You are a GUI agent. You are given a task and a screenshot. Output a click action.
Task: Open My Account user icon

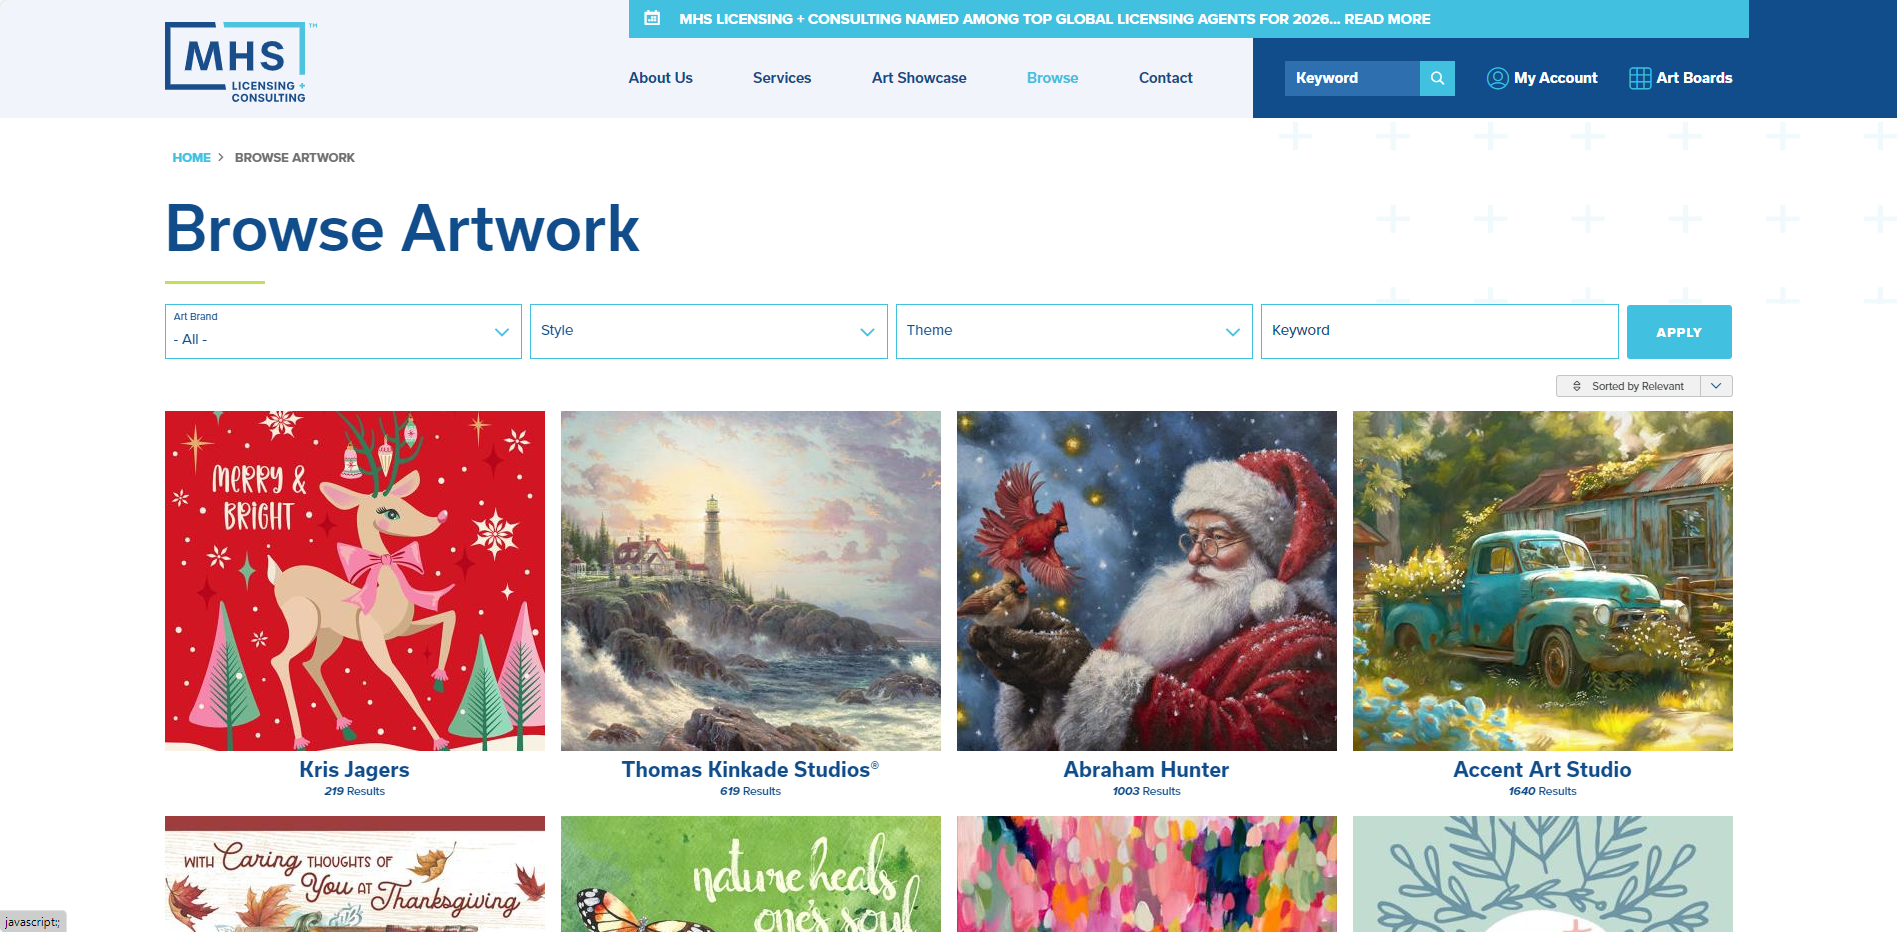coord(1497,78)
